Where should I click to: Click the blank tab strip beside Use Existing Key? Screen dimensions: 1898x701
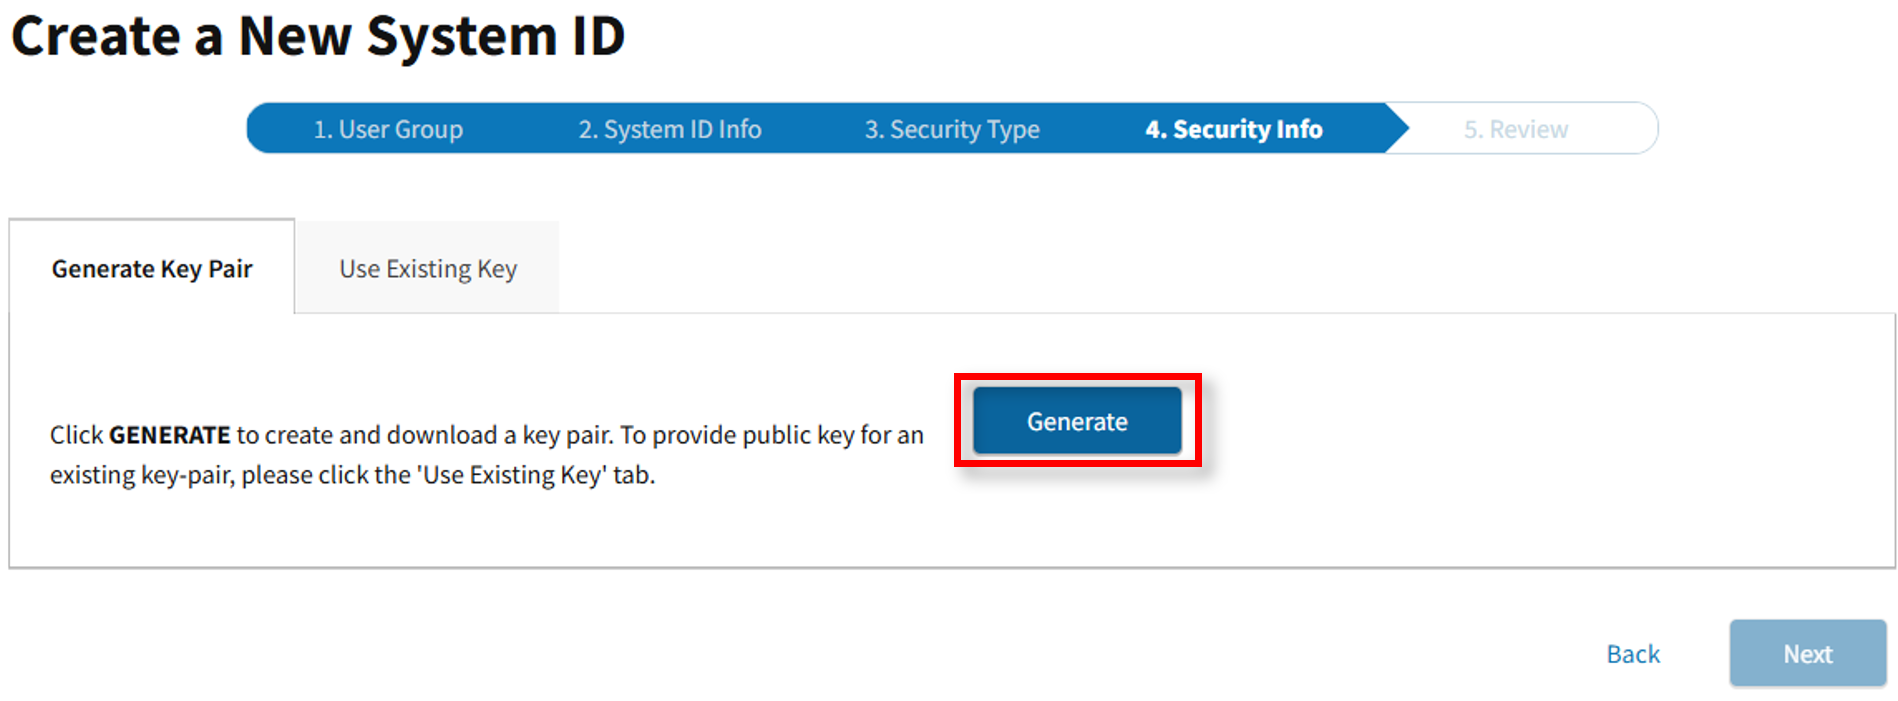(x=1200, y=269)
